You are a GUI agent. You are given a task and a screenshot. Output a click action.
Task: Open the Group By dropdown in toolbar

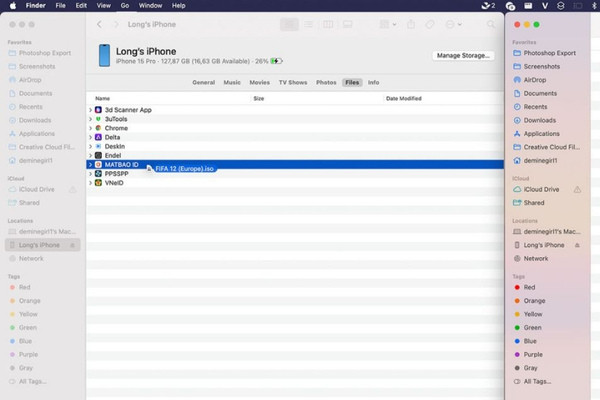[x=388, y=24]
